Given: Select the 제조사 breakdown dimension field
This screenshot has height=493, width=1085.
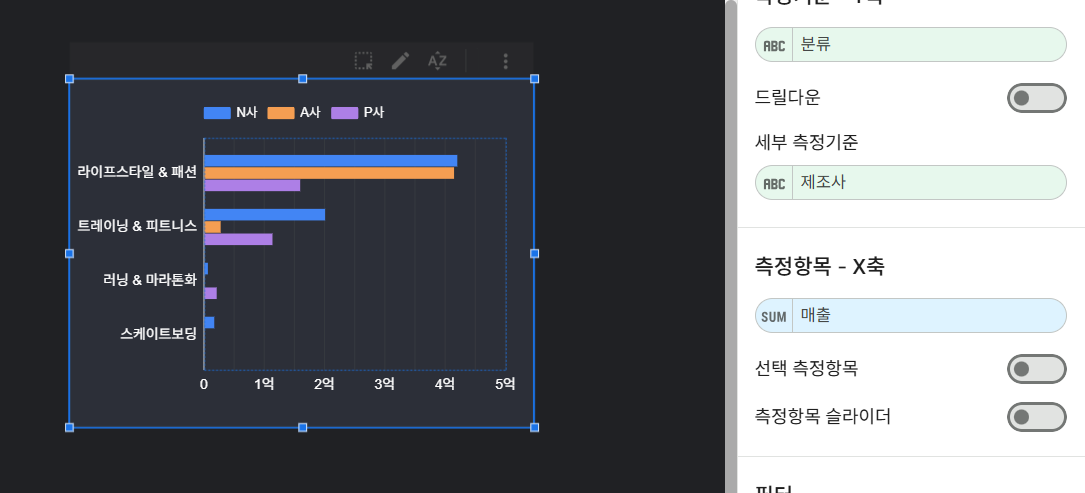Looking at the screenshot, I should tap(911, 183).
